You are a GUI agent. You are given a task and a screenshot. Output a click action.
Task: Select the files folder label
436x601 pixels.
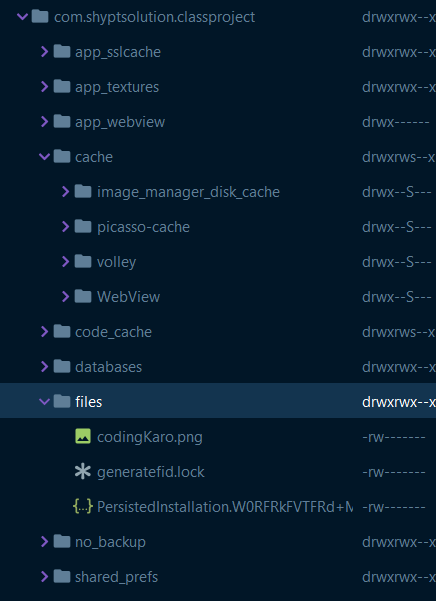pos(89,402)
